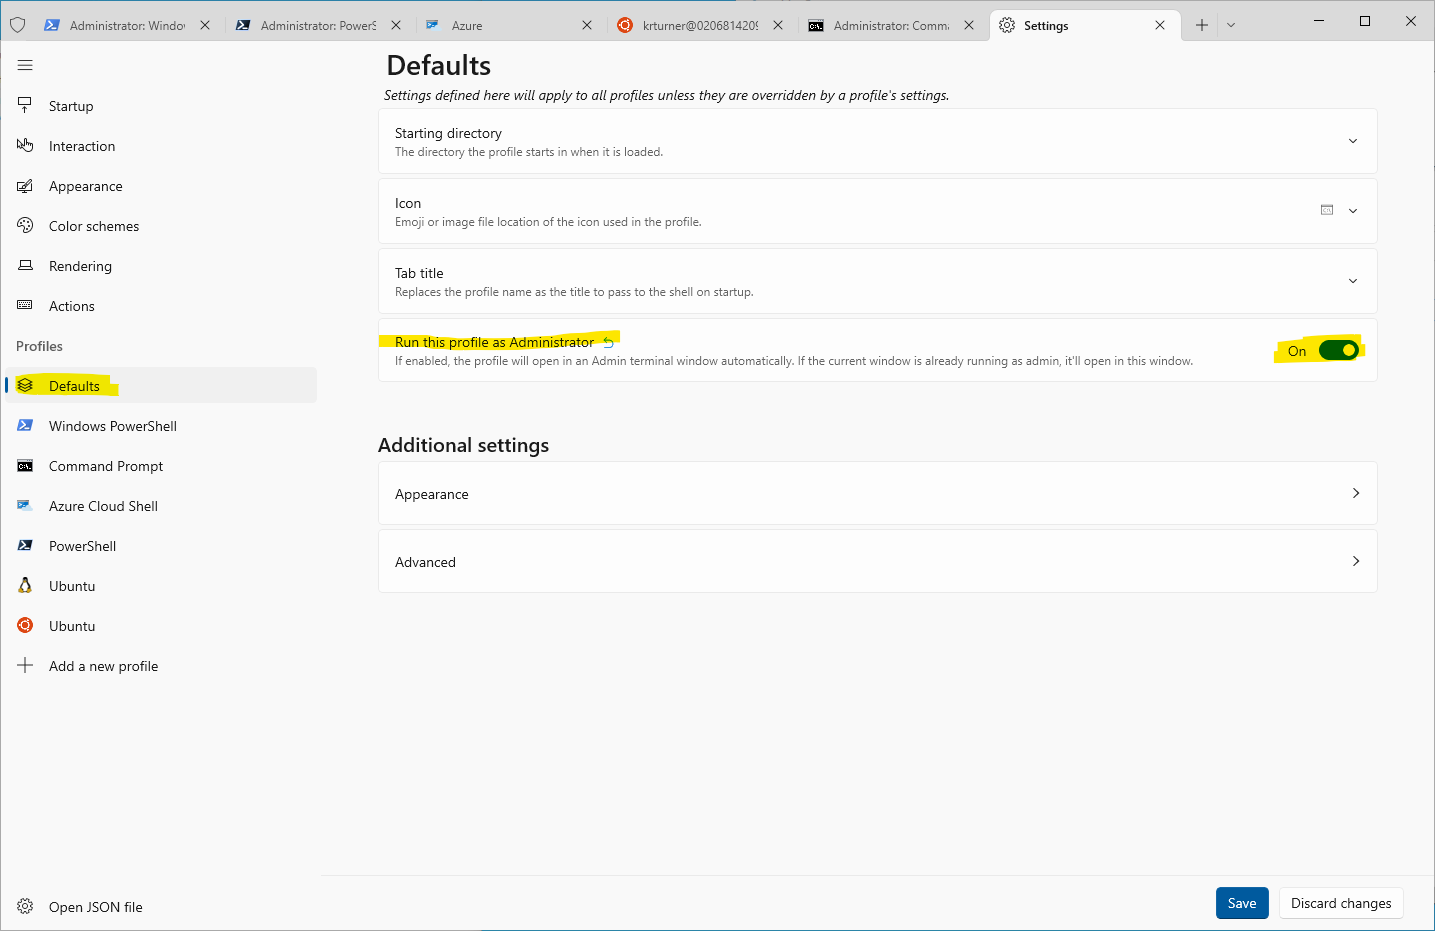Click the Save button
Viewport: 1435px width, 931px height.
pyautogui.click(x=1241, y=903)
